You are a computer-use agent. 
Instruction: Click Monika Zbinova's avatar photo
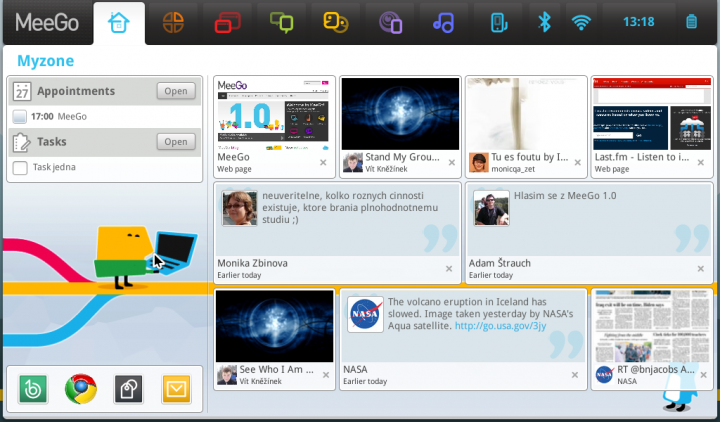pyautogui.click(x=239, y=208)
